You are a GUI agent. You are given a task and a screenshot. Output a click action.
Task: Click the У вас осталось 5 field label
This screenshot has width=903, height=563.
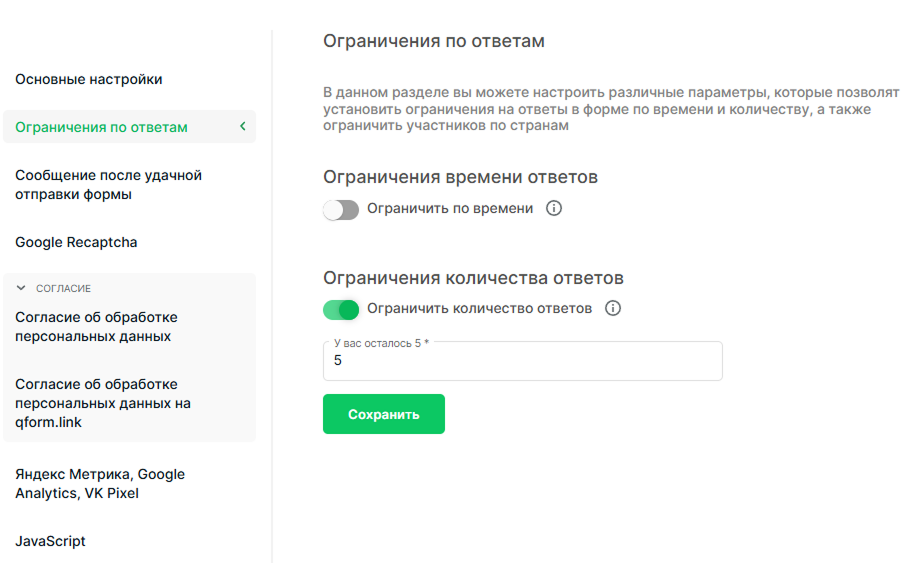tap(381, 343)
